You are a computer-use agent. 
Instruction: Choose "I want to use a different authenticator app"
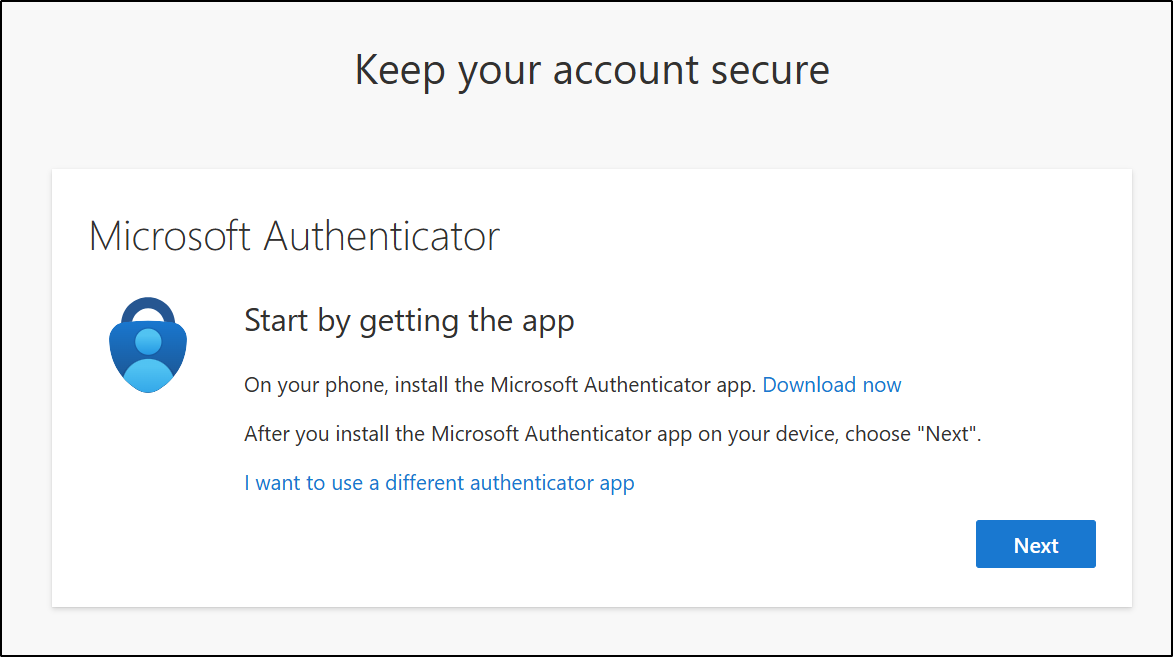[x=439, y=483]
